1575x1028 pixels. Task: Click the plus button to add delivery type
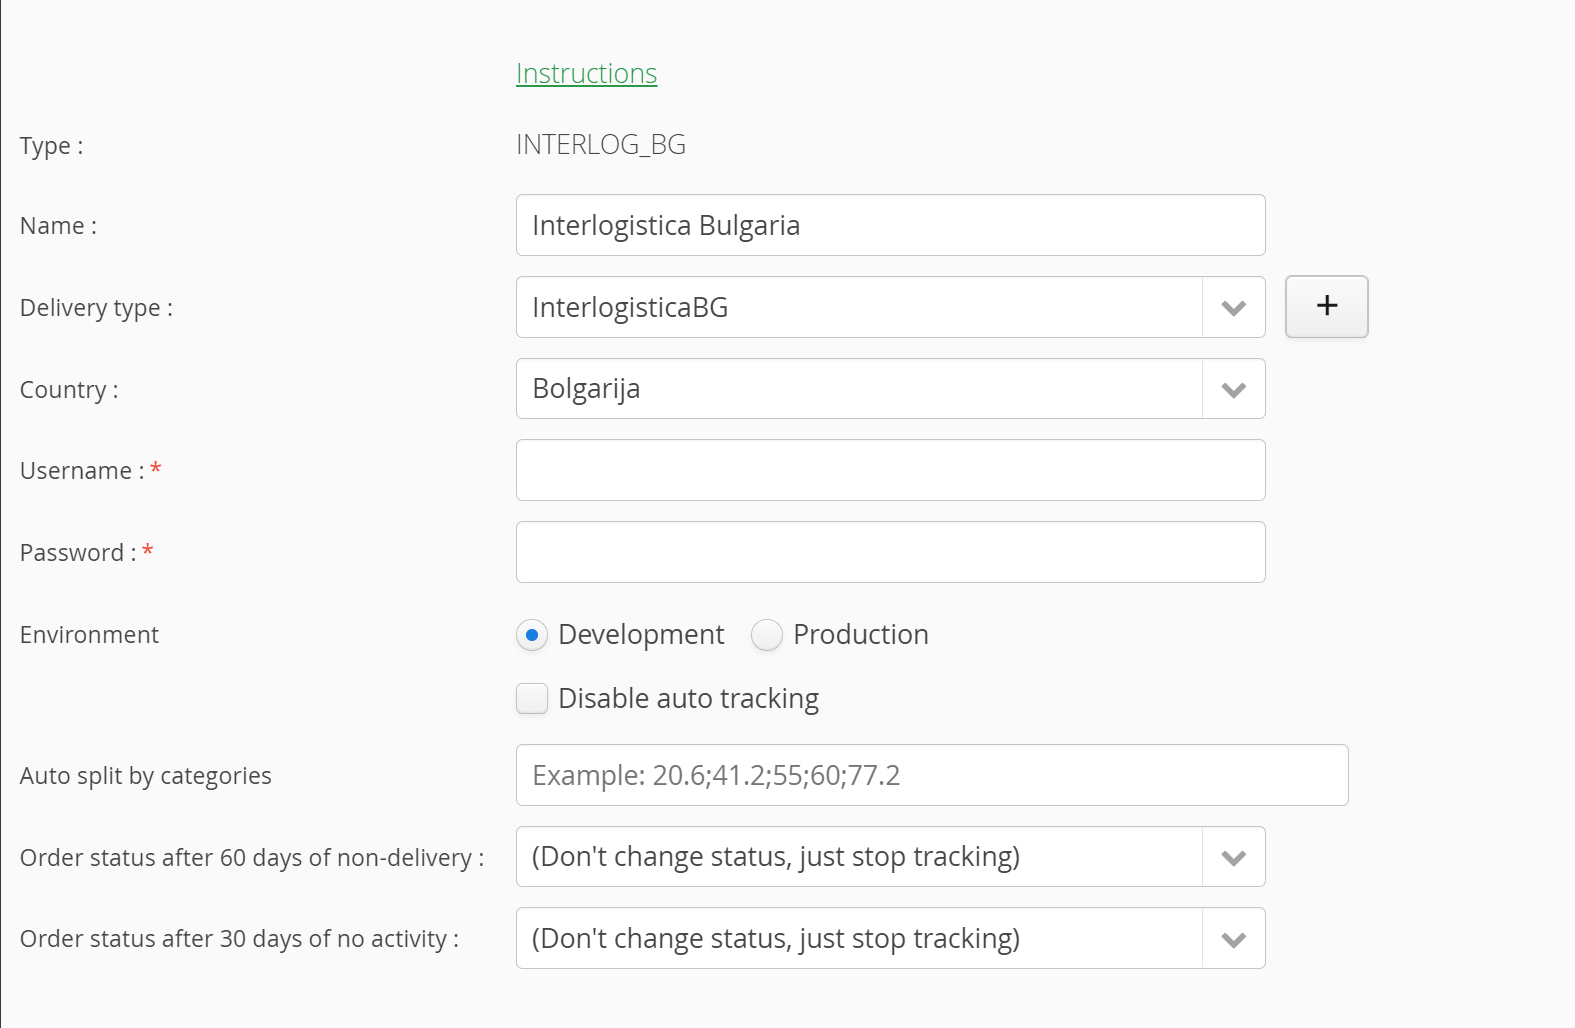tap(1326, 306)
